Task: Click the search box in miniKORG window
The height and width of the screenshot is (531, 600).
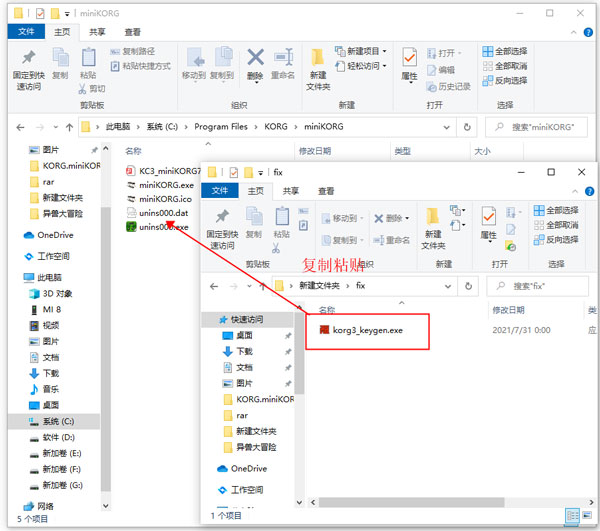Action: [x=536, y=127]
